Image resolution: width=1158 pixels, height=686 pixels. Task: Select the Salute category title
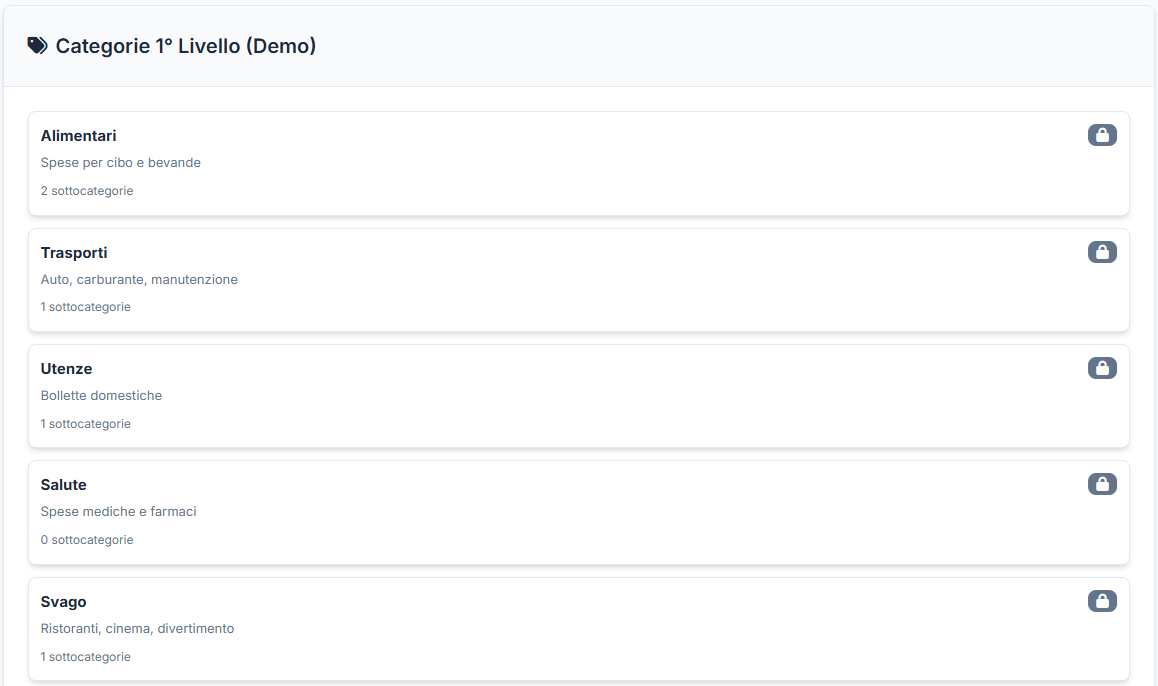pyautogui.click(x=64, y=485)
